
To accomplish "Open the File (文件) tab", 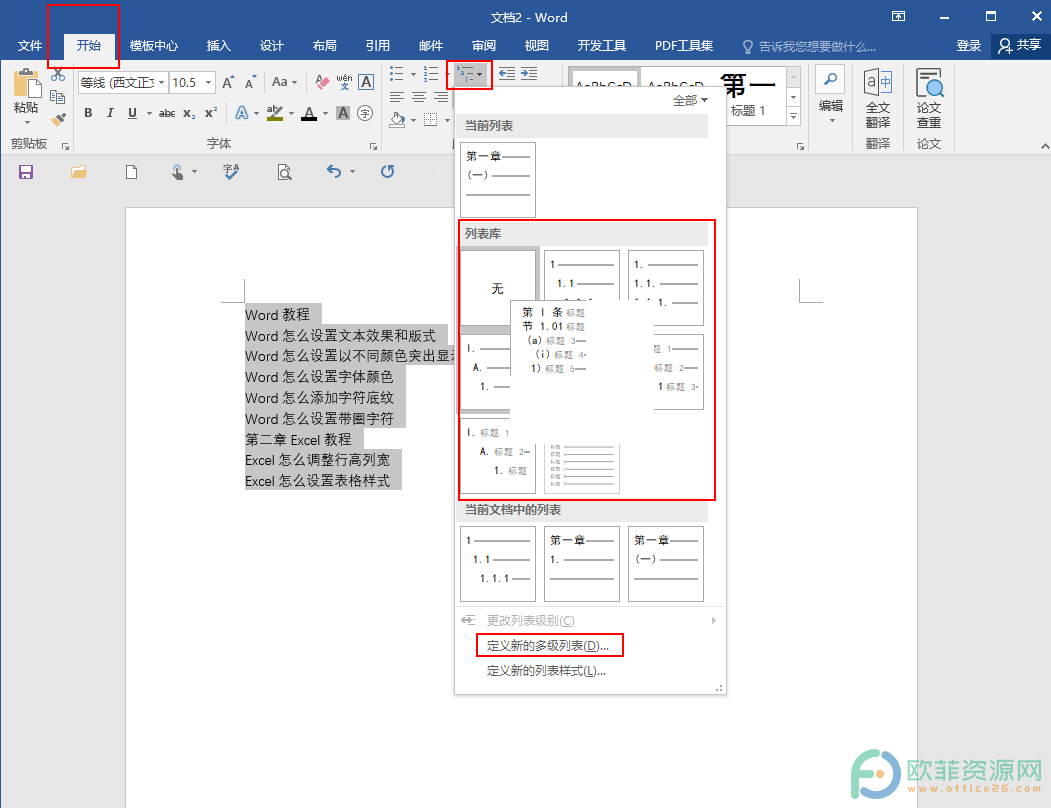I will [29, 46].
